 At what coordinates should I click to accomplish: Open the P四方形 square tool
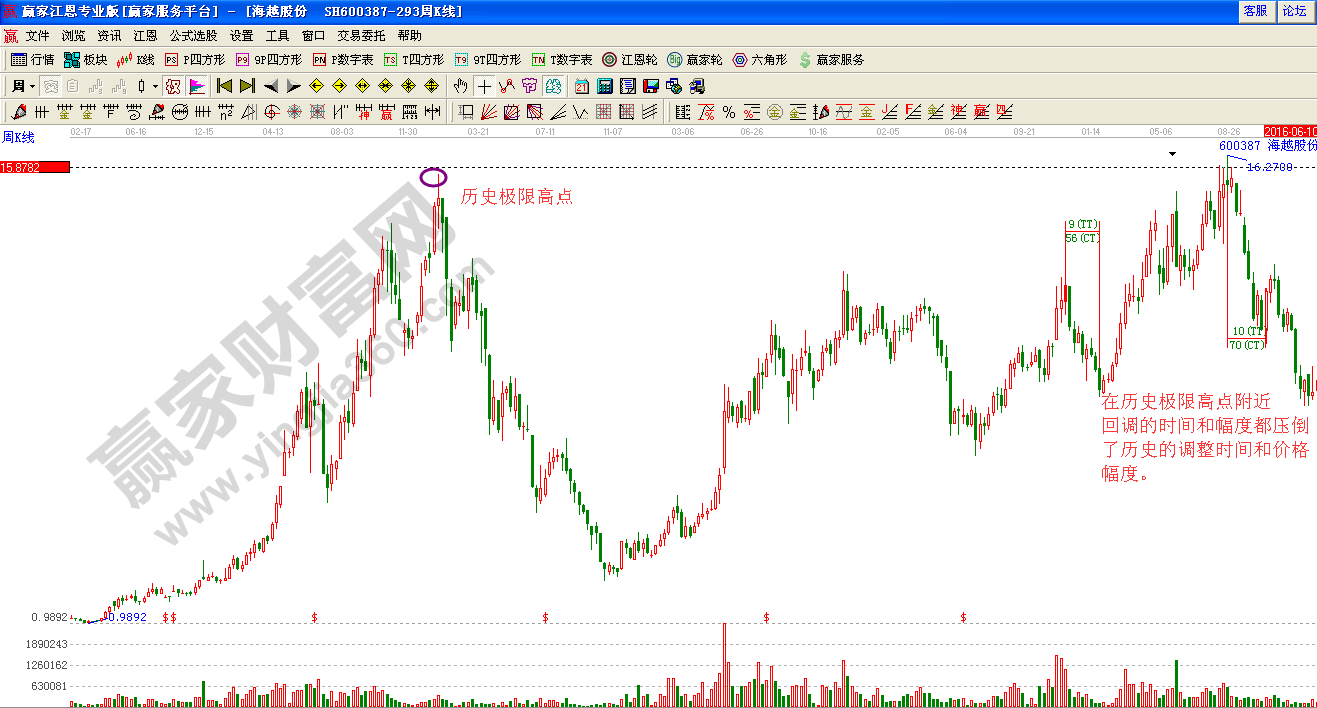coord(195,60)
